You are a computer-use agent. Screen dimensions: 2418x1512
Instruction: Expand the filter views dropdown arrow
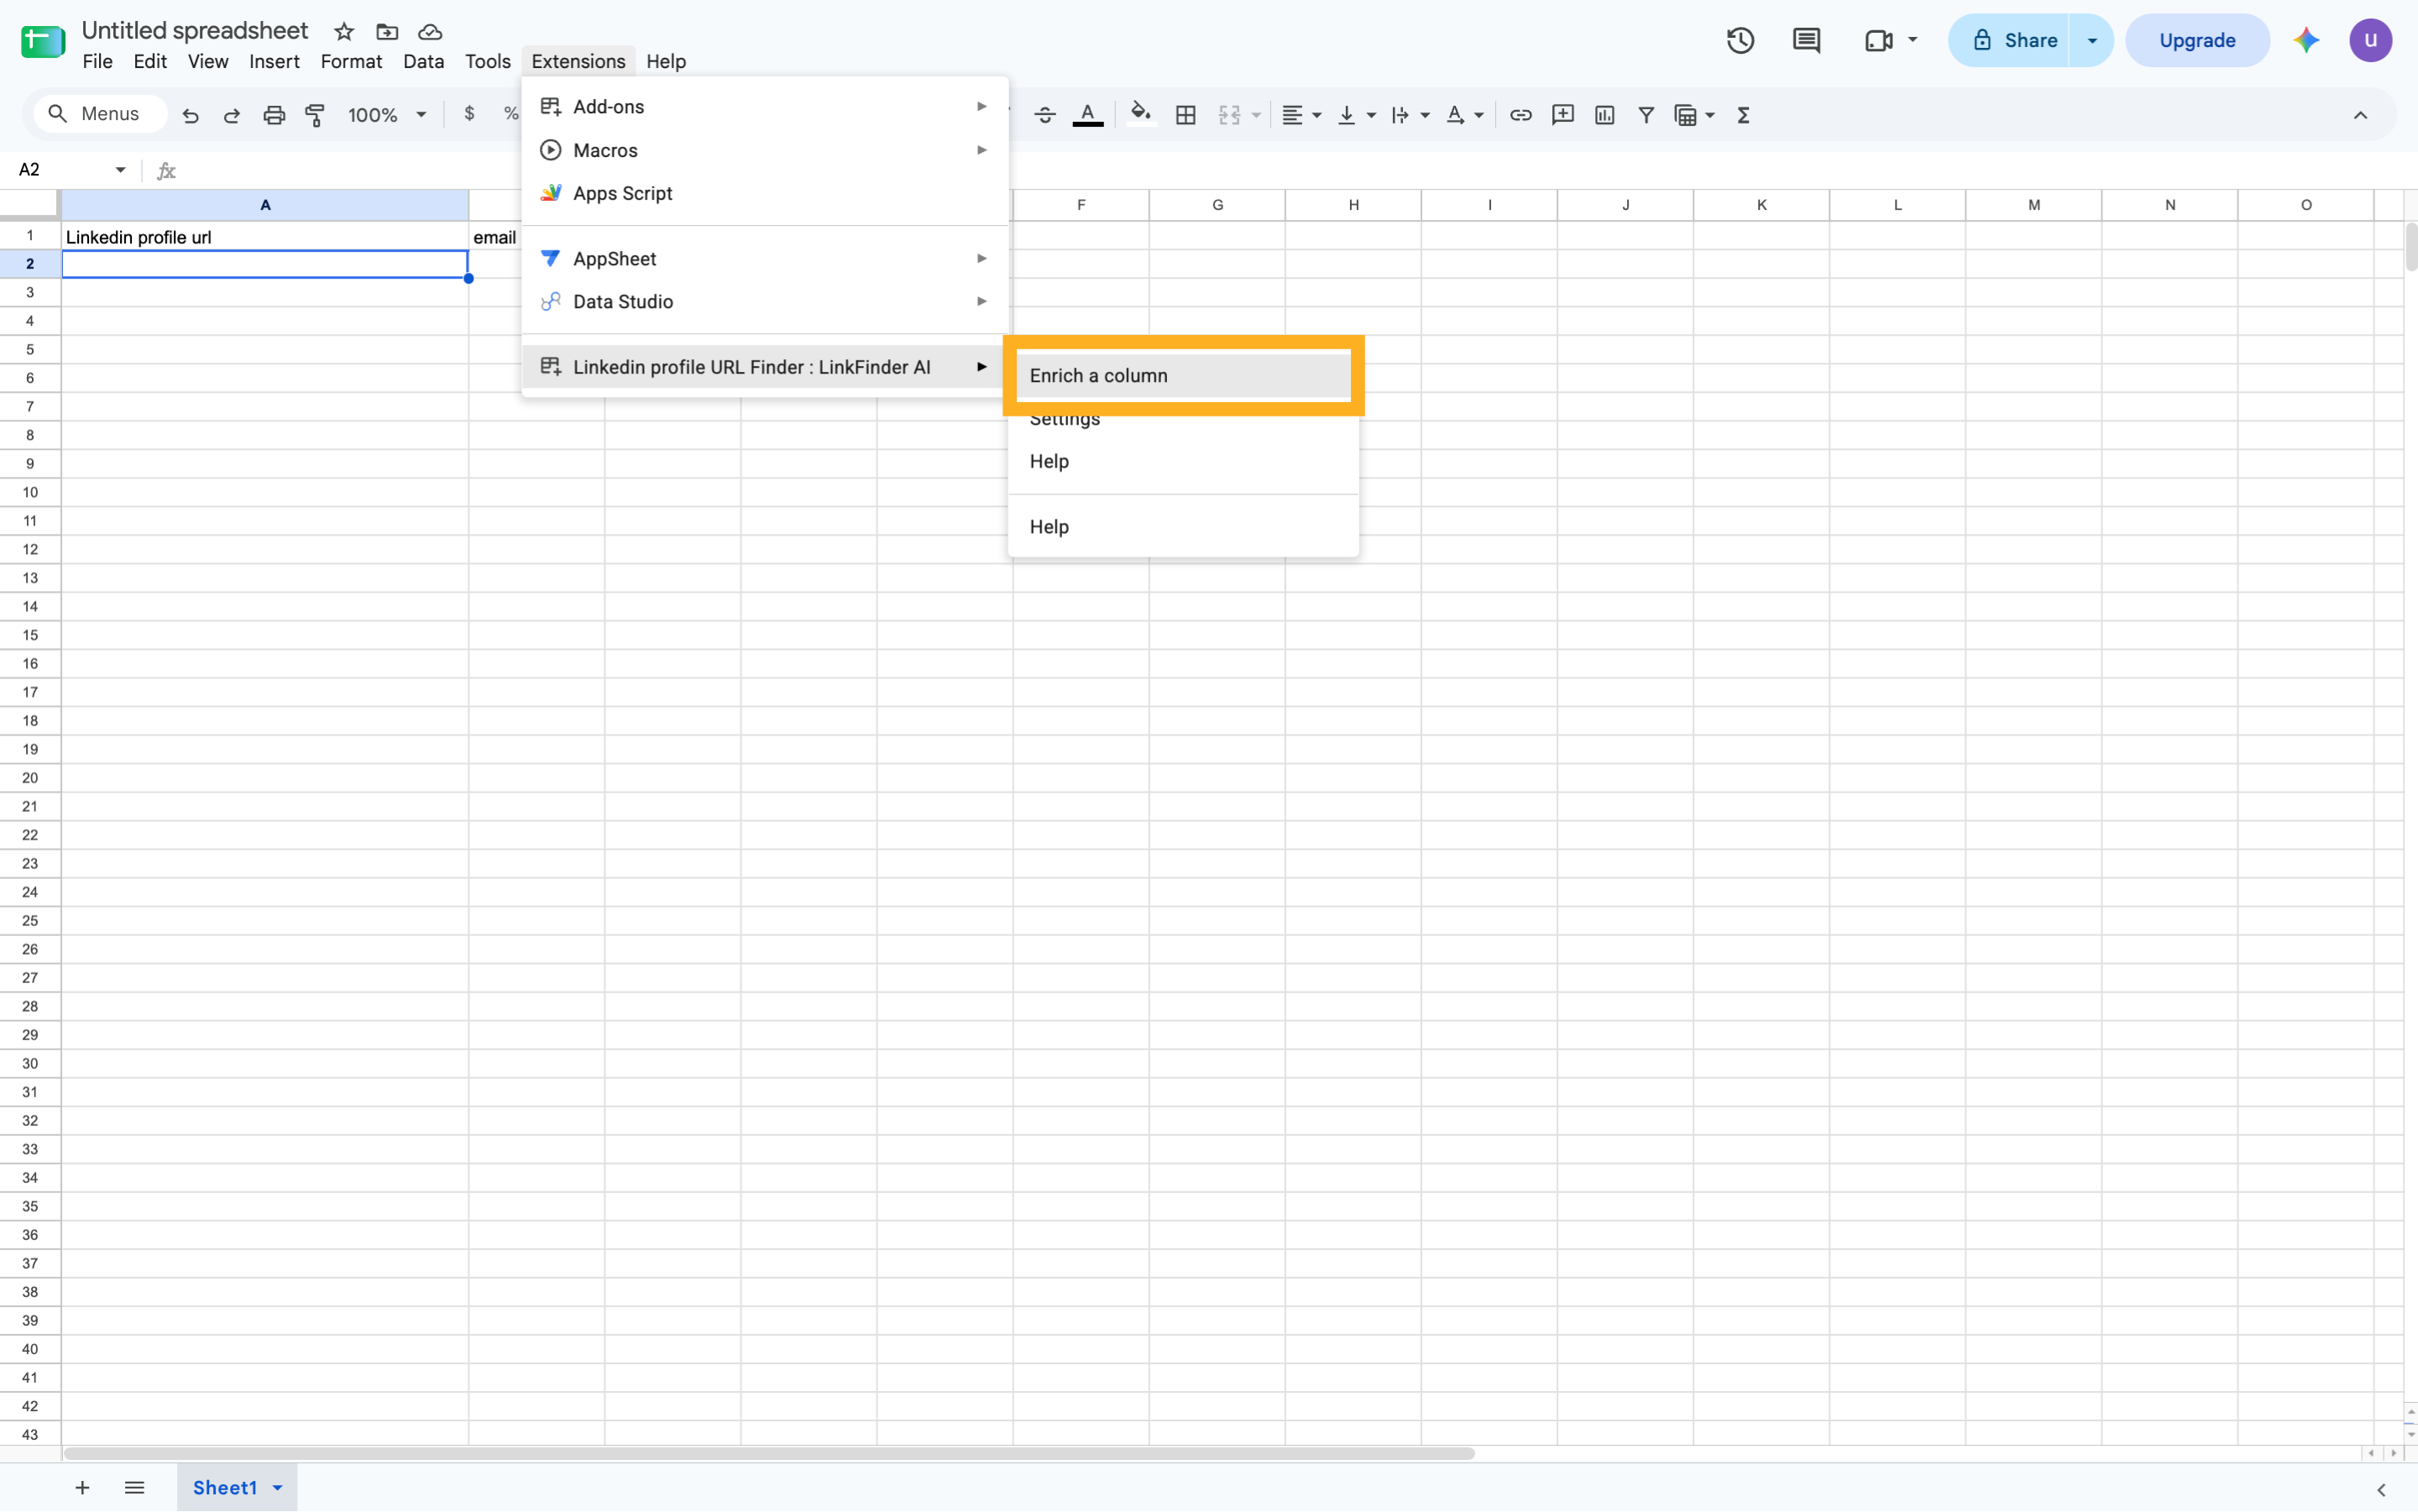[1711, 115]
